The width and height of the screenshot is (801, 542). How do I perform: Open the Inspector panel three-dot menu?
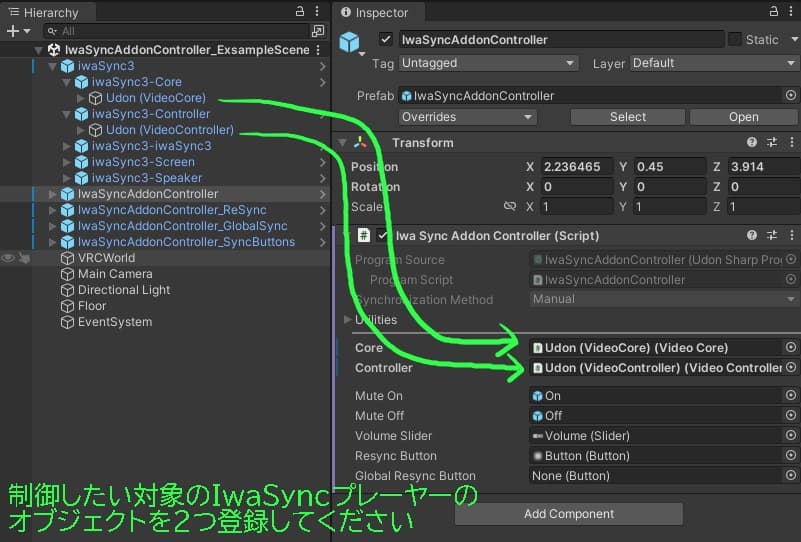(791, 12)
